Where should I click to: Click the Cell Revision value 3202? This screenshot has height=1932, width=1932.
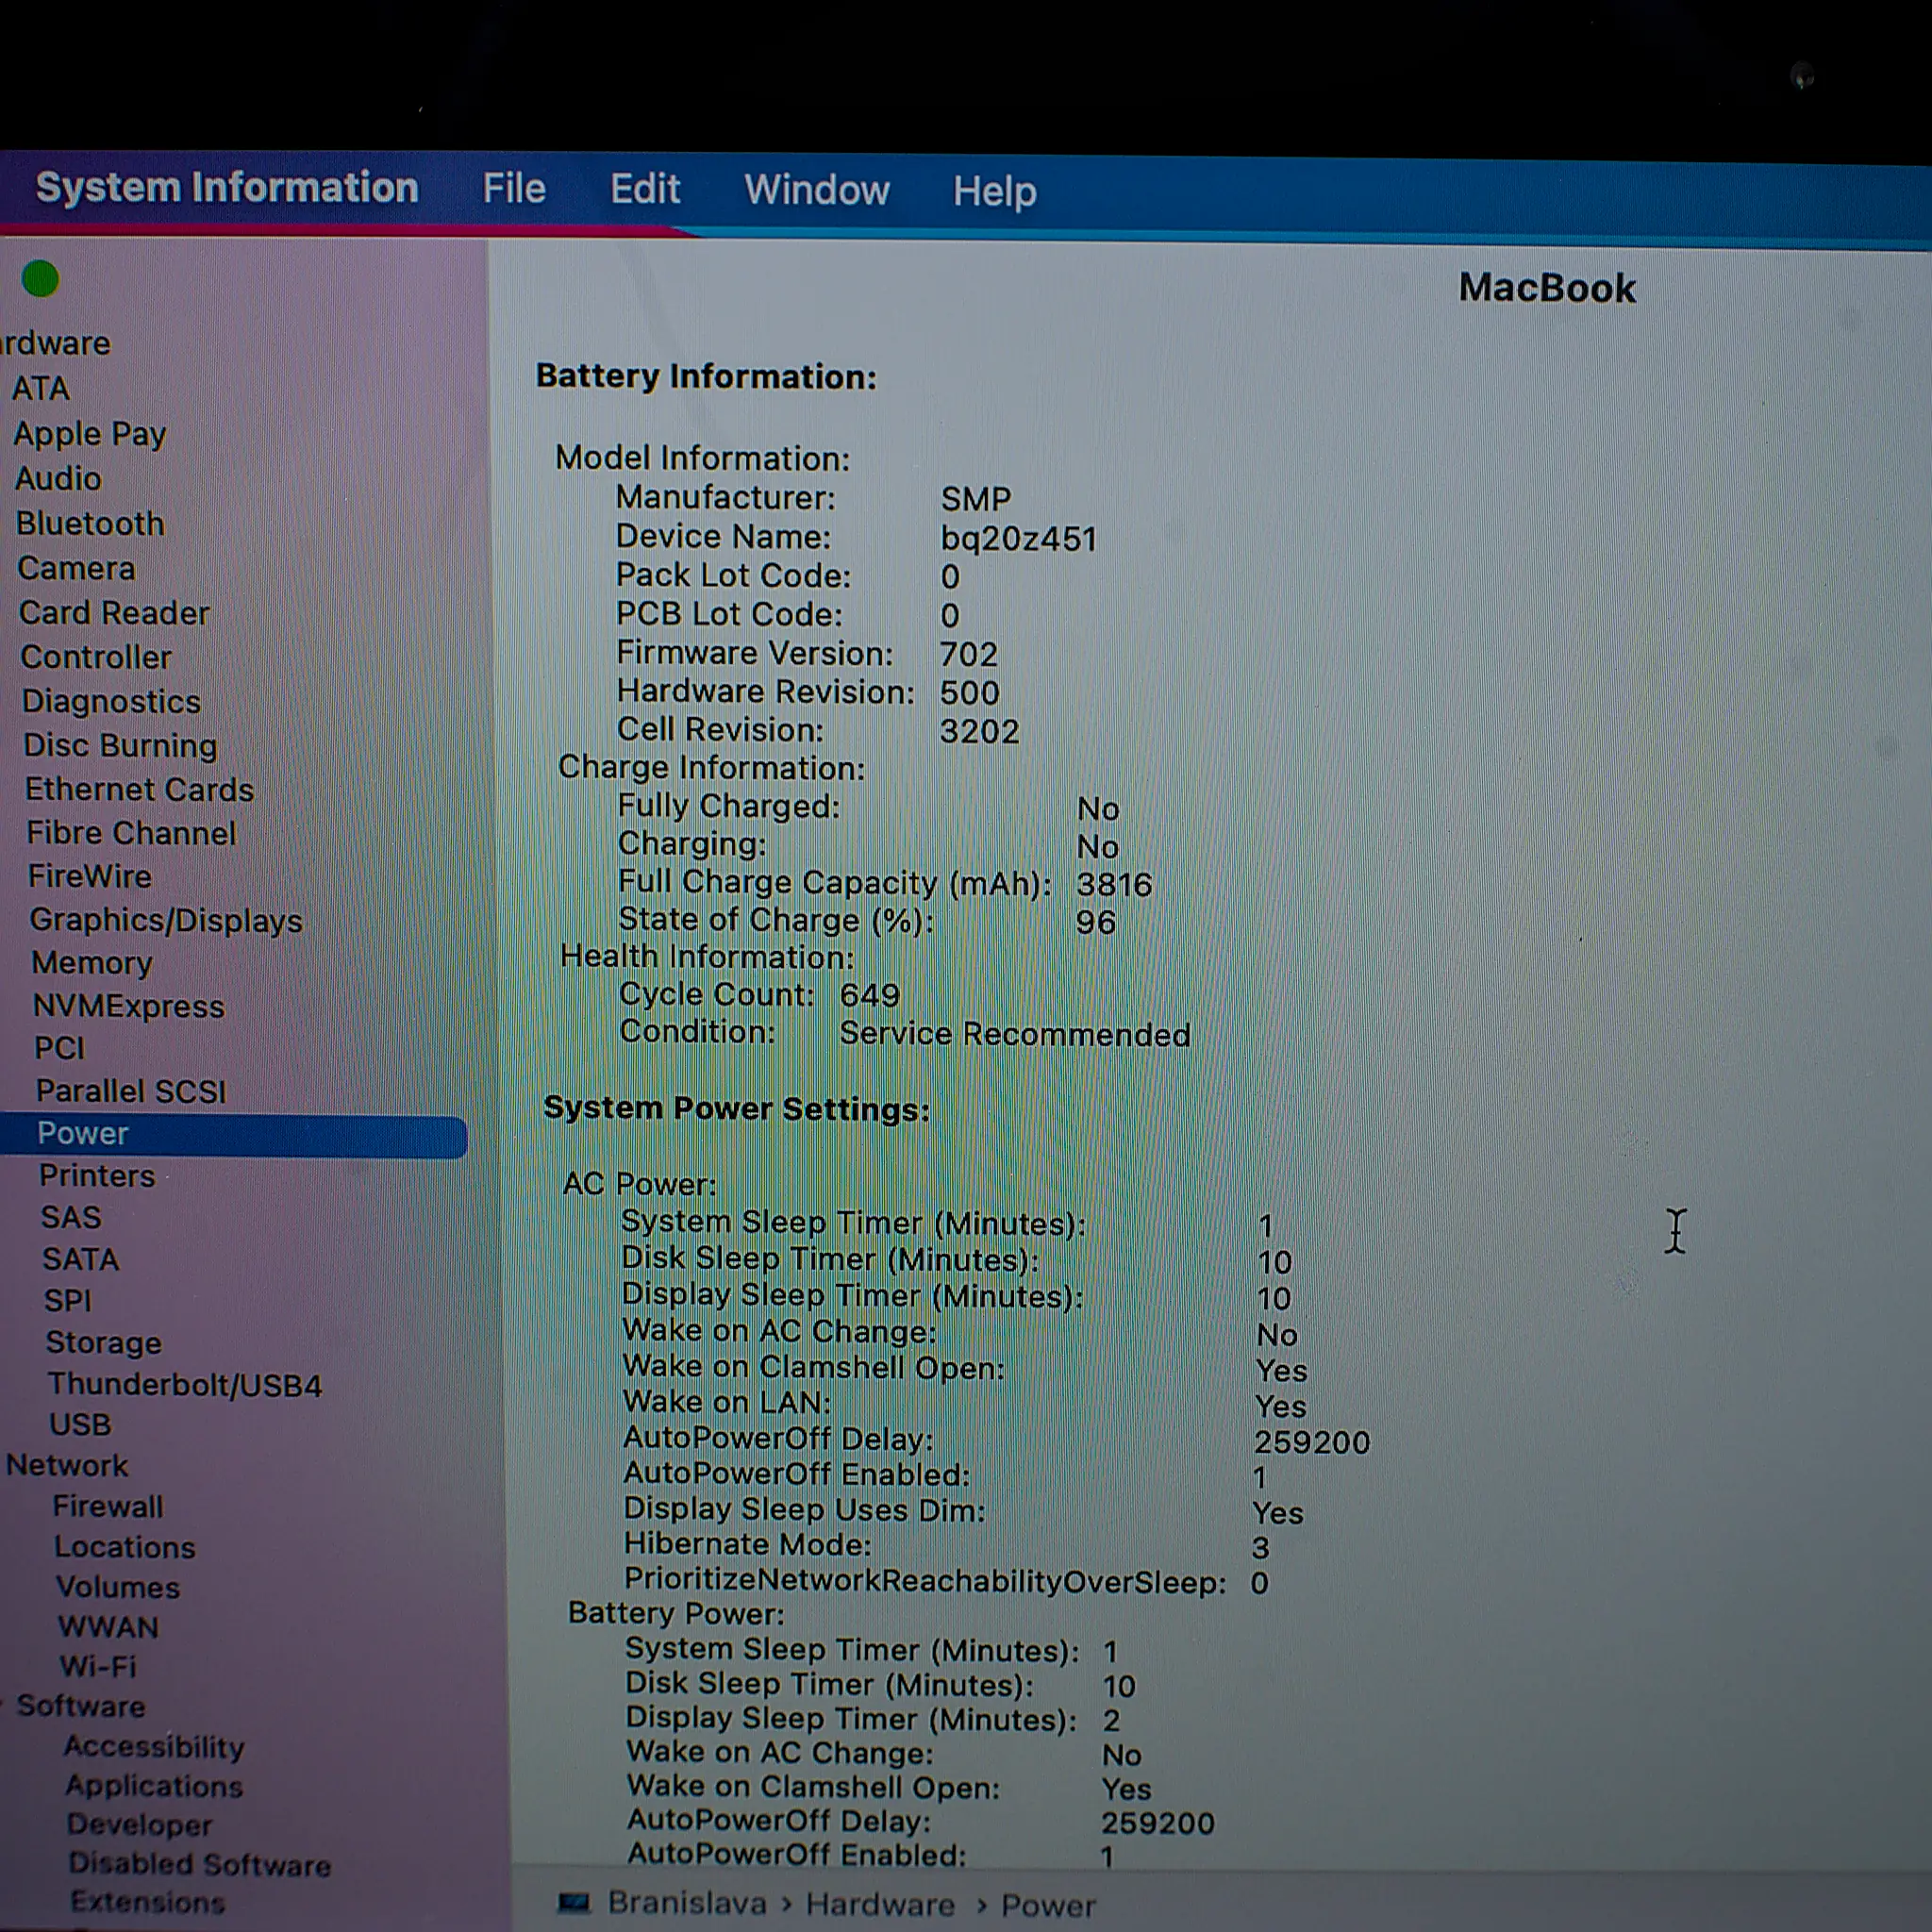(x=979, y=731)
